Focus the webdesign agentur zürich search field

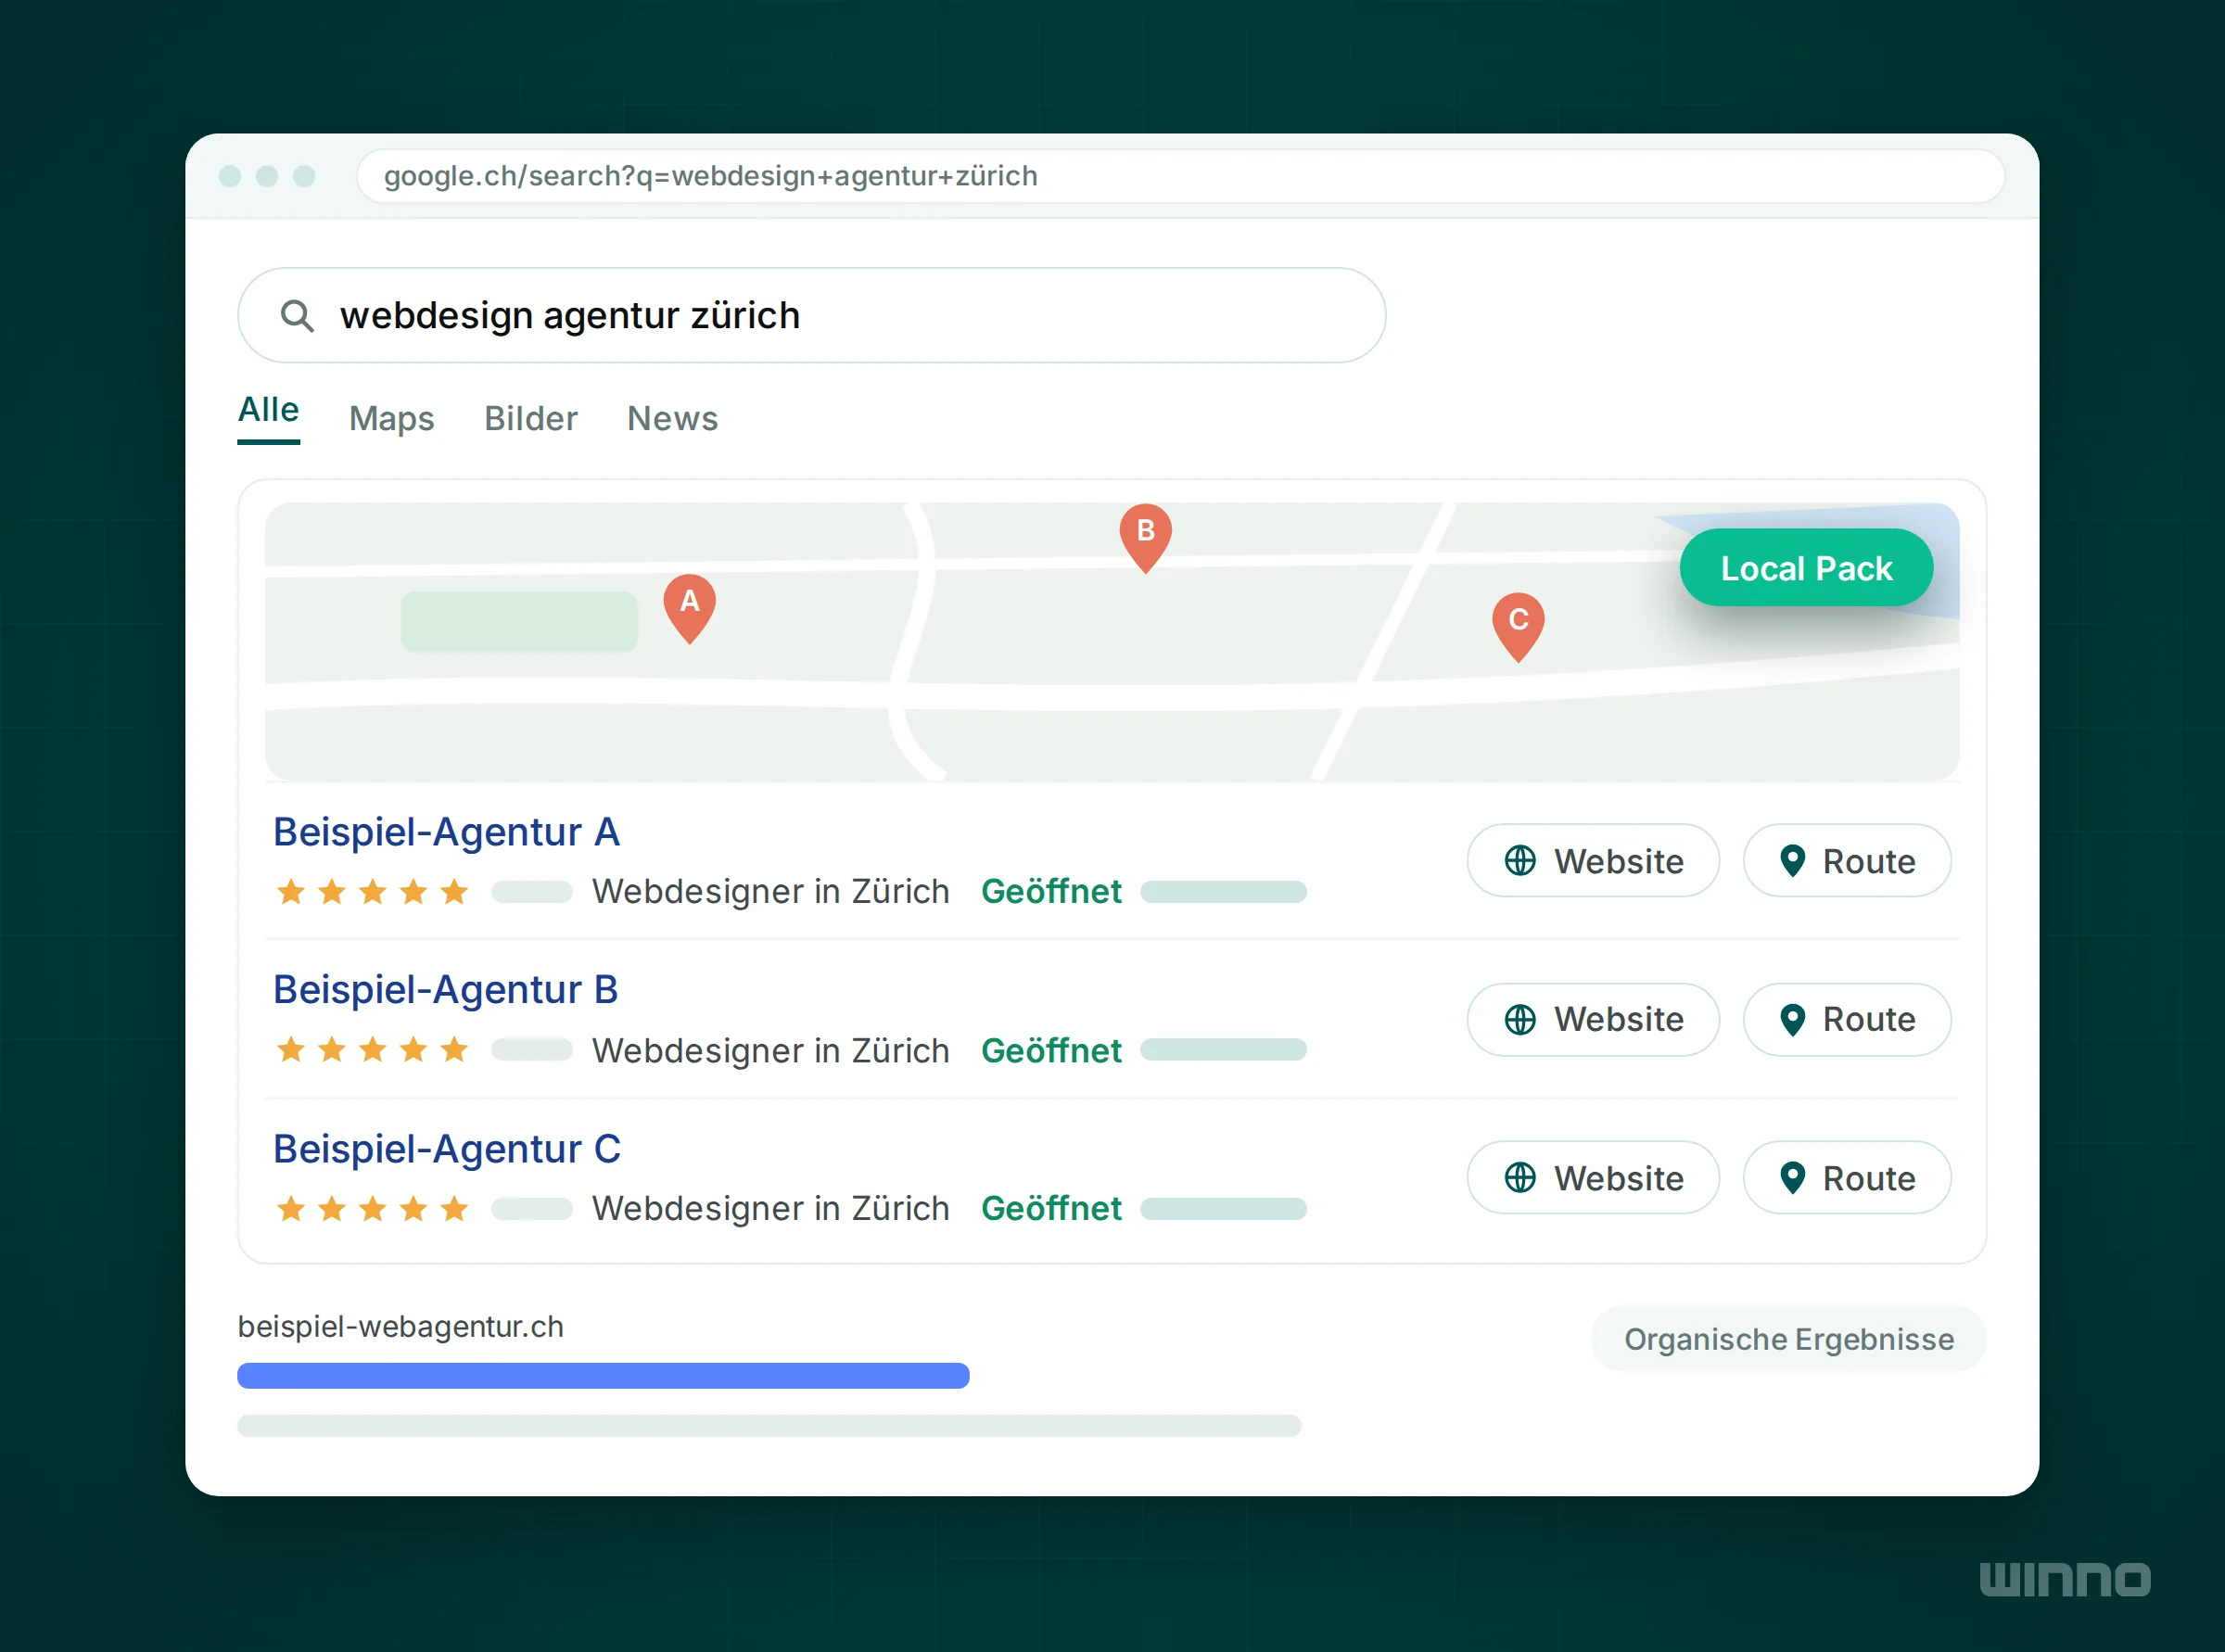coord(811,316)
